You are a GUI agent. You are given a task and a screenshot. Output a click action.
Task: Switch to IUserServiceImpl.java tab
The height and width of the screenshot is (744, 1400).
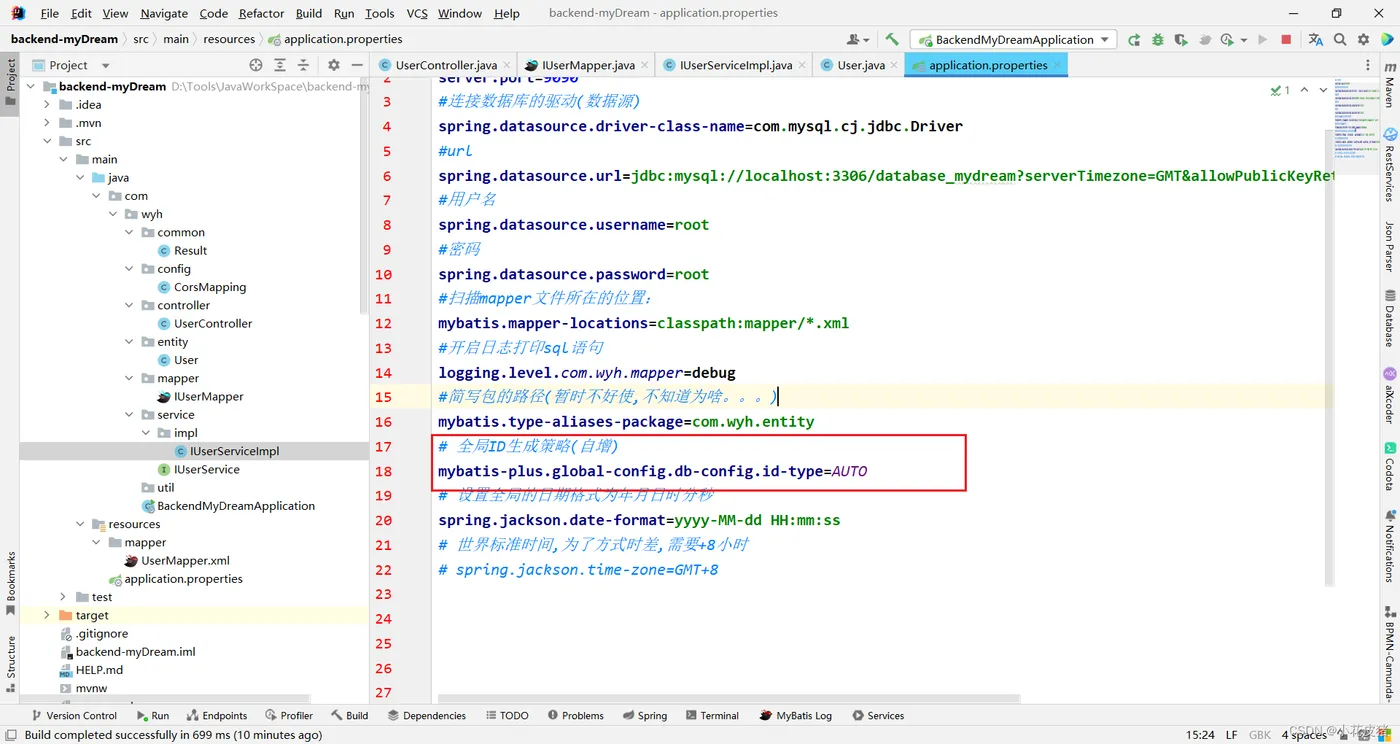pyautogui.click(x=736, y=65)
